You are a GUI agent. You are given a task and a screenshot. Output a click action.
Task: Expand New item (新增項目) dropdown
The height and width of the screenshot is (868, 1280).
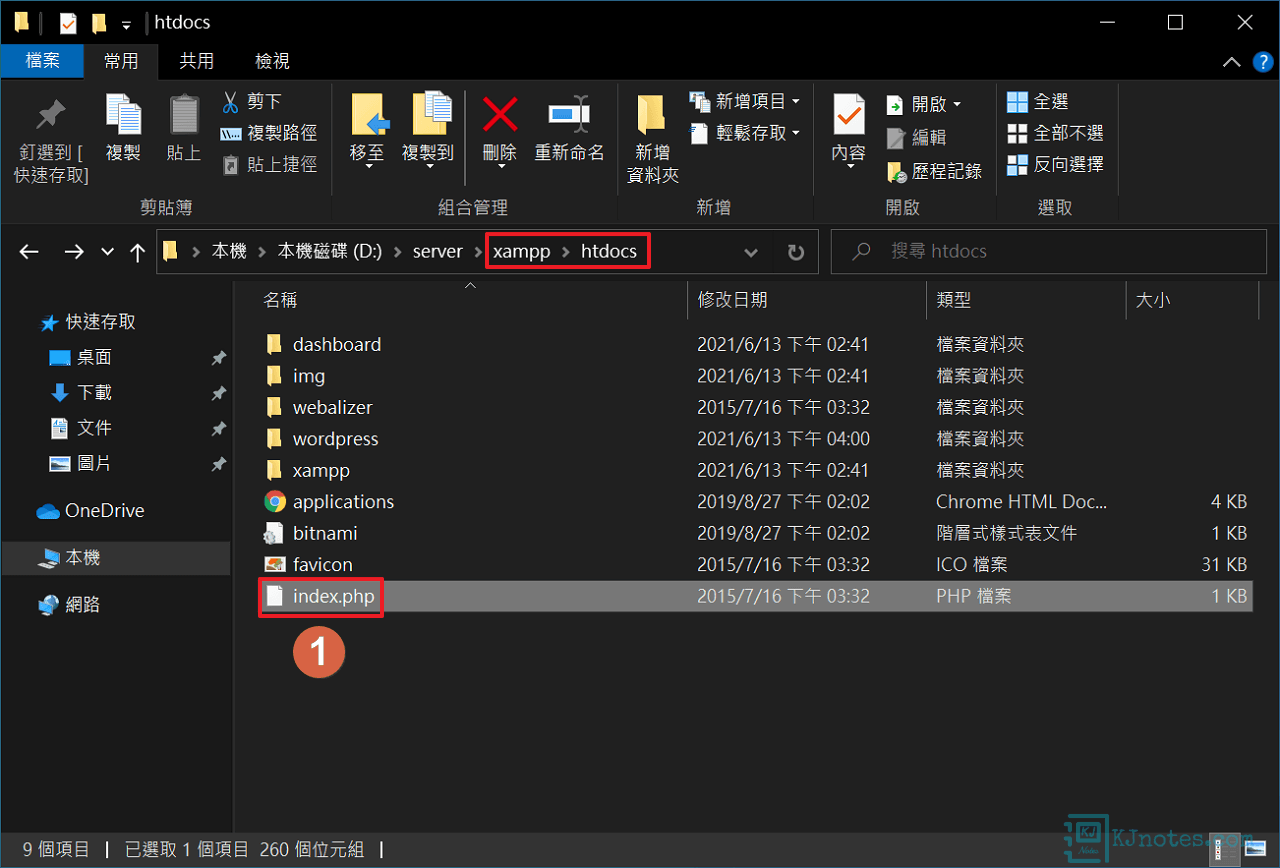click(x=796, y=102)
